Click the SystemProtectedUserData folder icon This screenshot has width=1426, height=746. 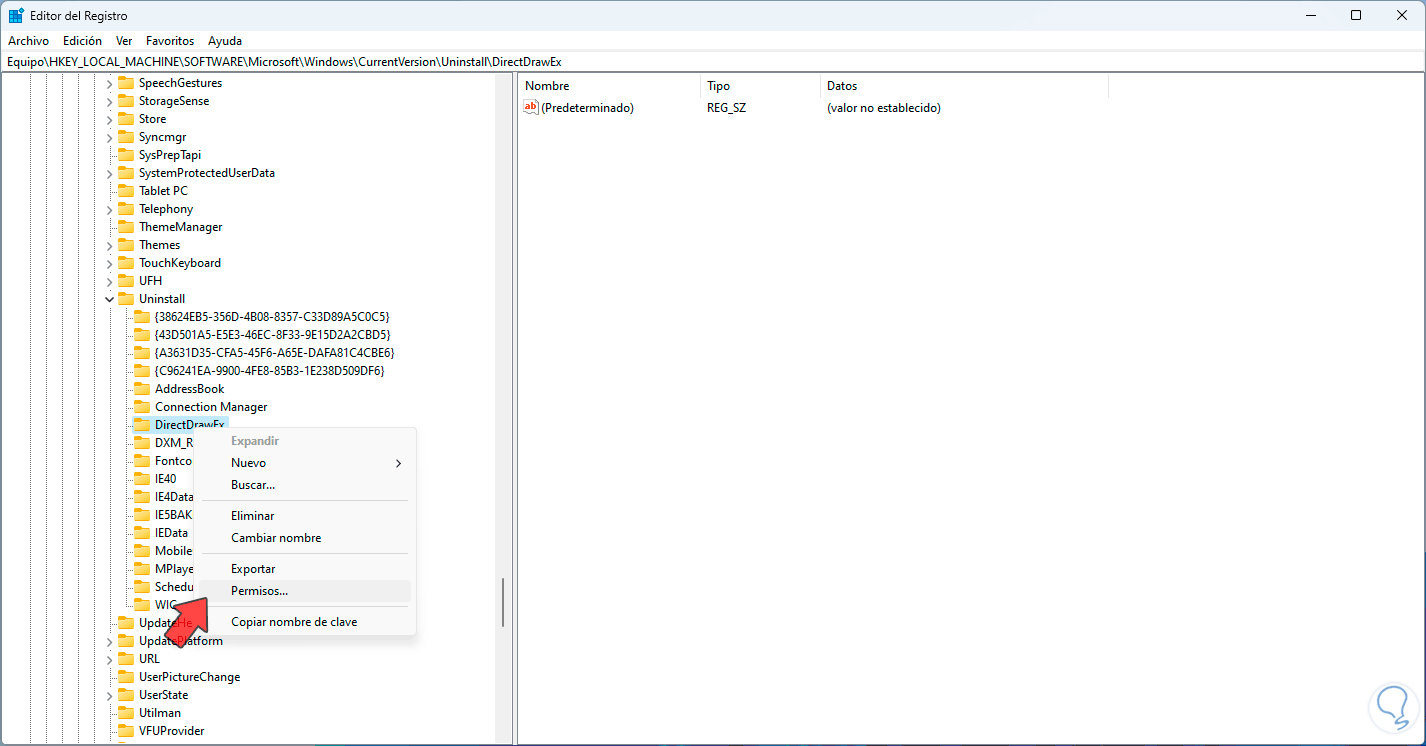coord(126,173)
